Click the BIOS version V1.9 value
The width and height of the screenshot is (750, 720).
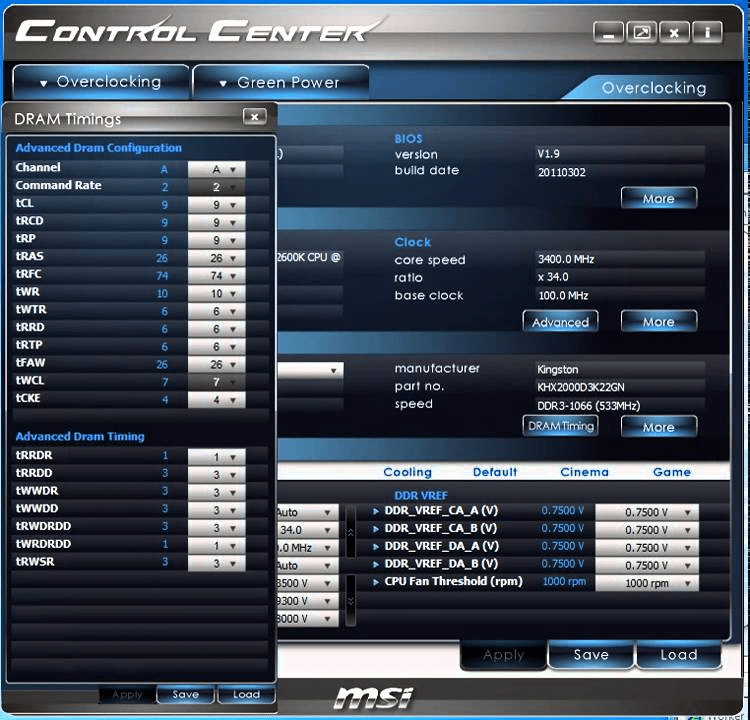pos(548,154)
